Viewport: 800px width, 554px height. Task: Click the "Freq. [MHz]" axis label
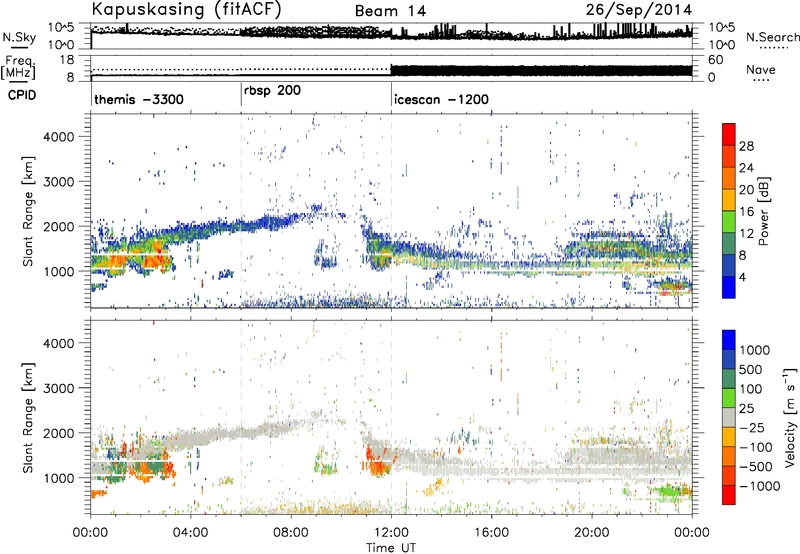[18, 68]
